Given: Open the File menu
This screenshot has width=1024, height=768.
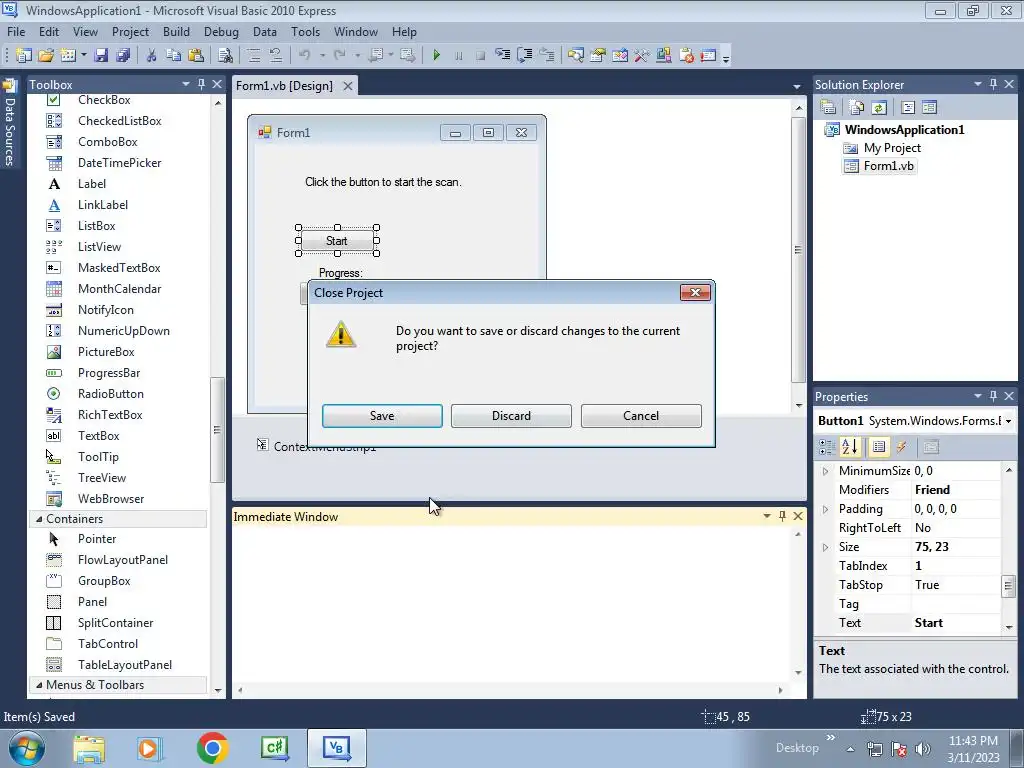Looking at the screenshot, I should tap(16, 31).
